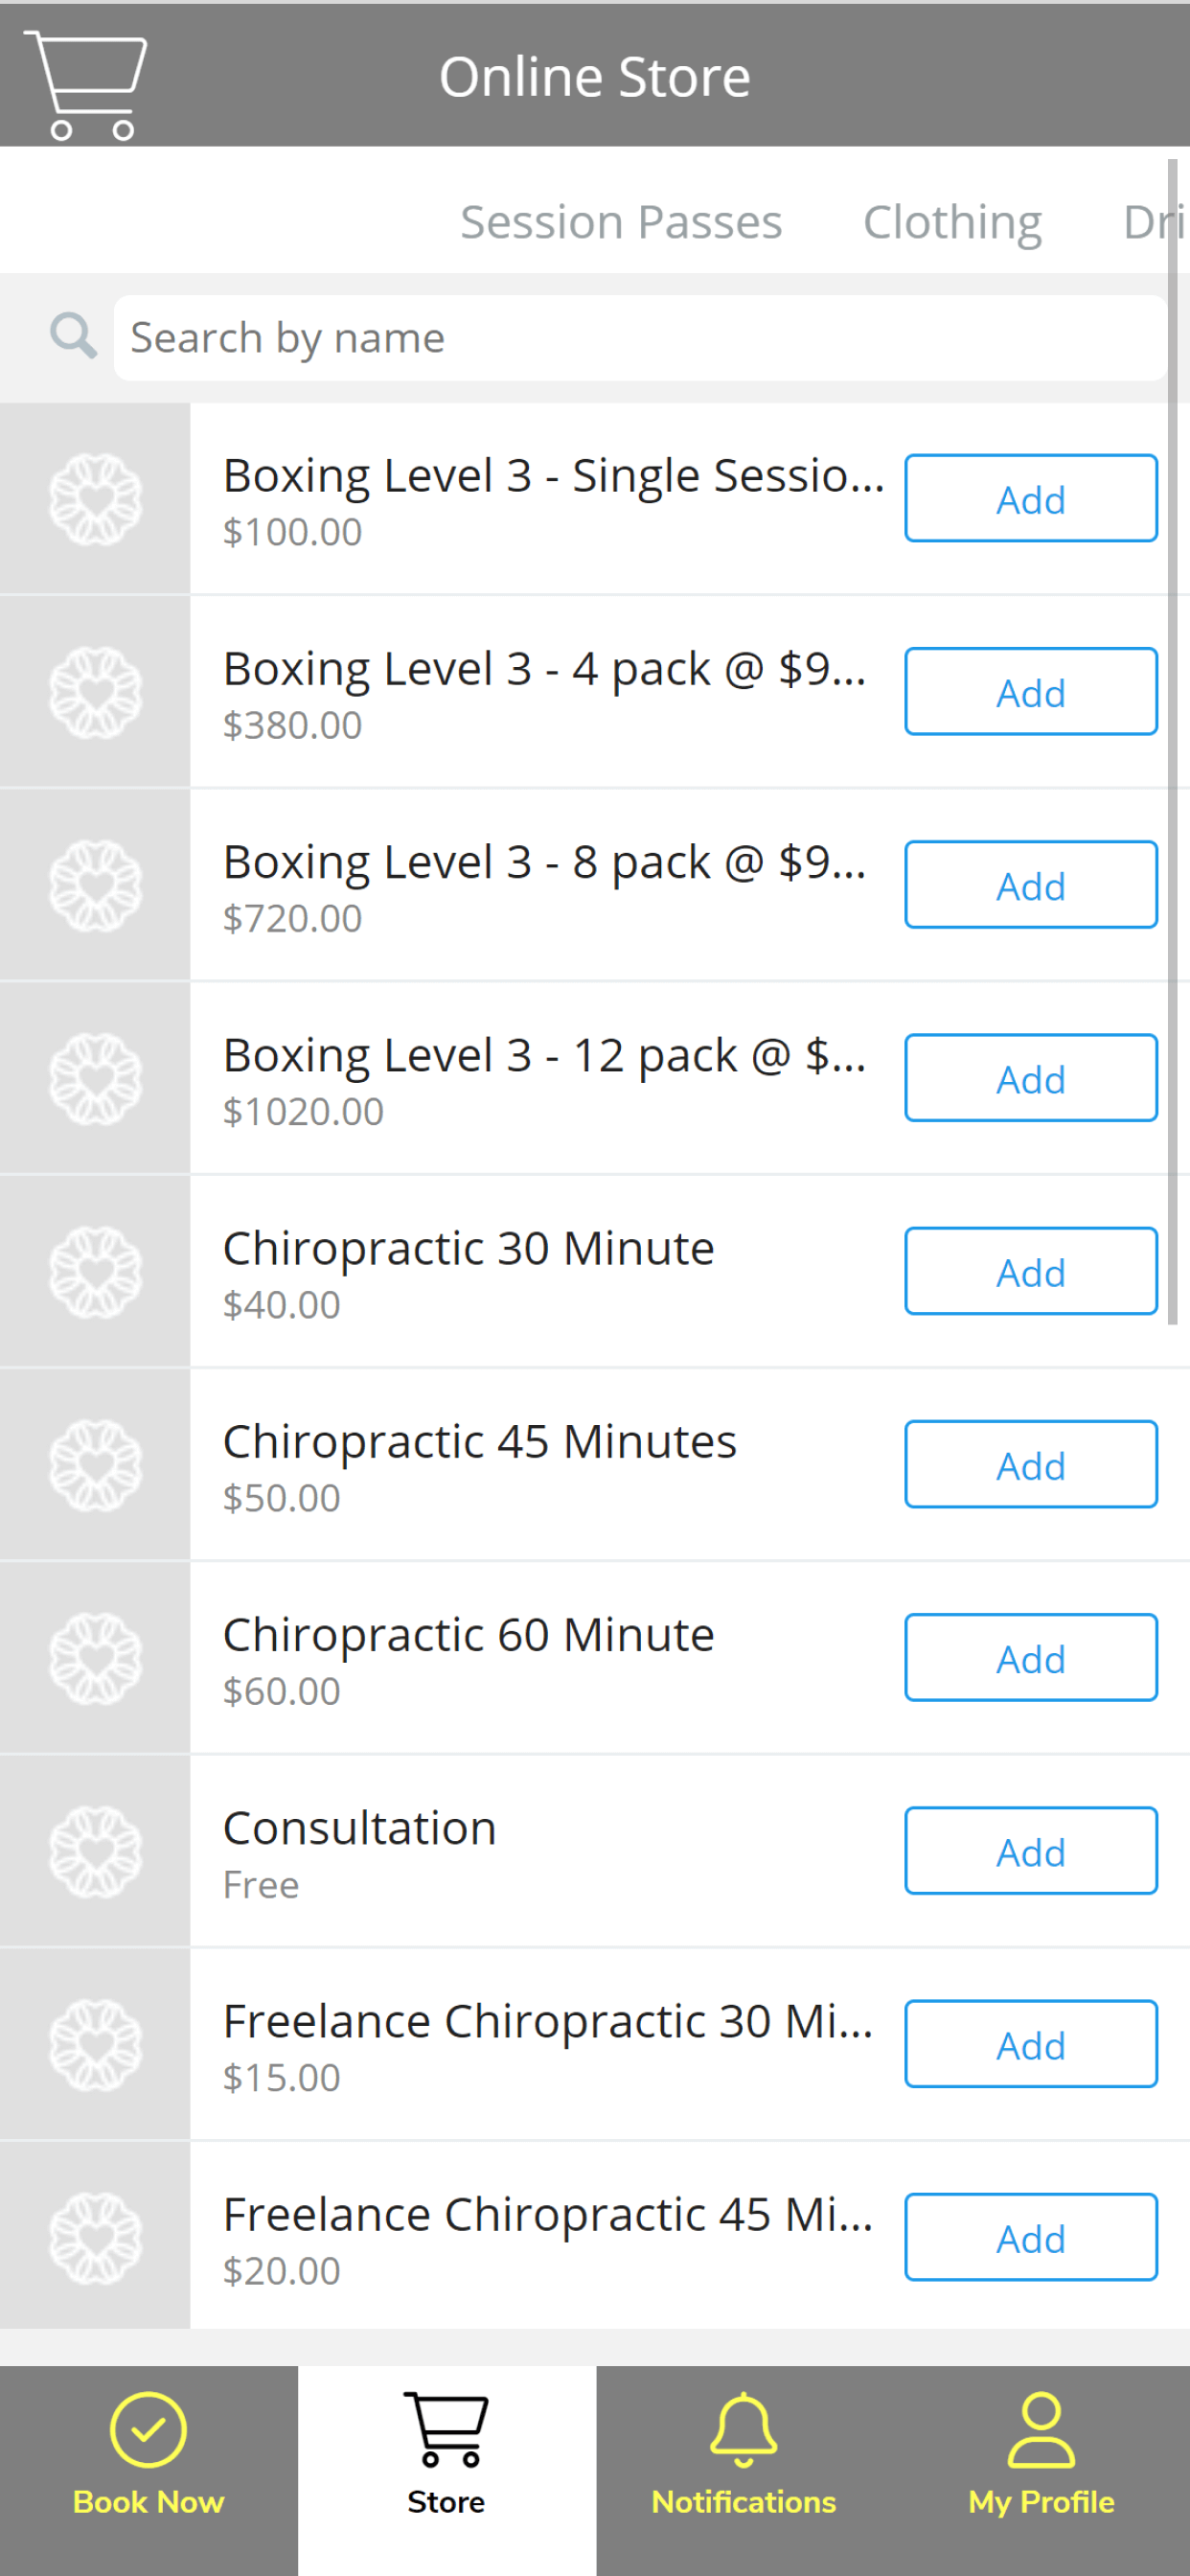The height and width of the screenshot is (2576, 1190).
Task: Tap the Chiropractic 30 Minute product thumbnail
Action: (95, 1271)
